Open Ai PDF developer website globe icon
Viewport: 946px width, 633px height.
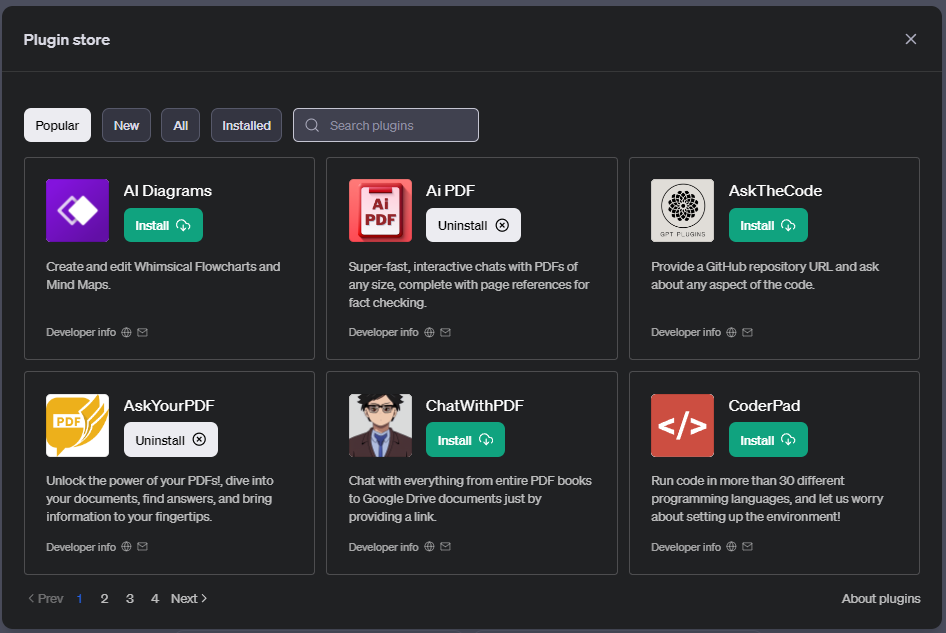[429, 332]
